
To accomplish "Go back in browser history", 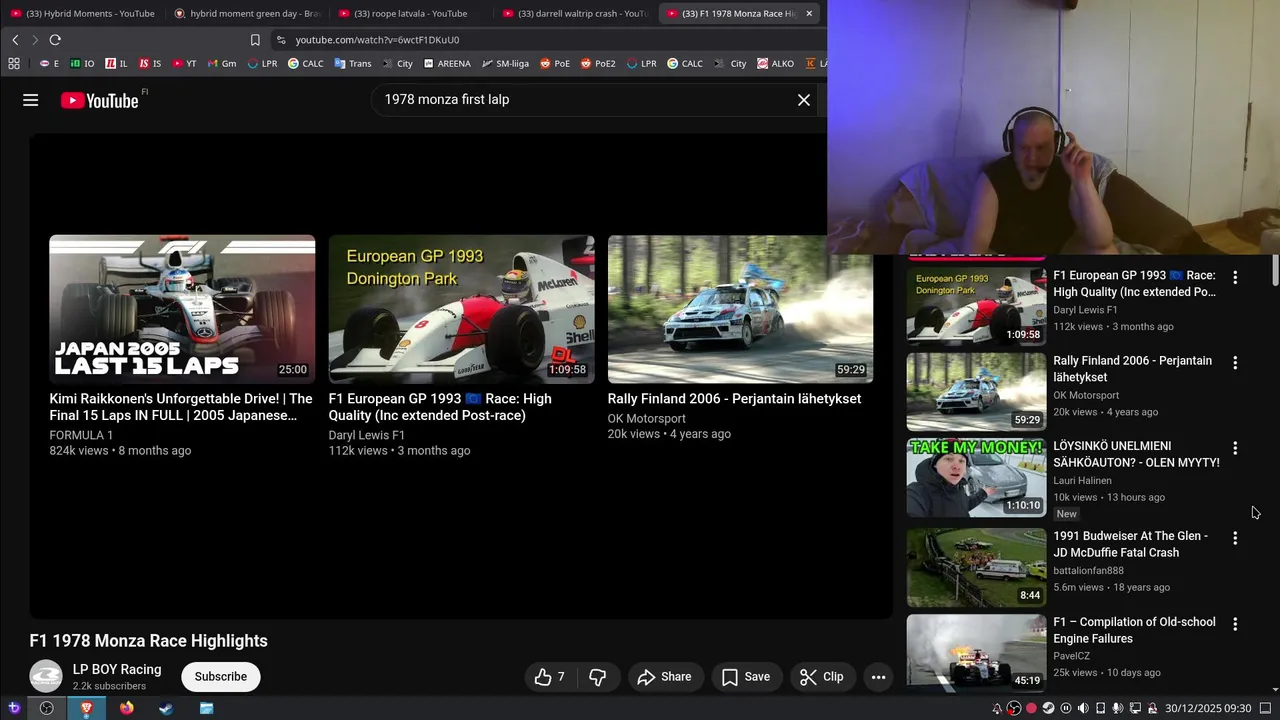I will [x=15, y=40].
